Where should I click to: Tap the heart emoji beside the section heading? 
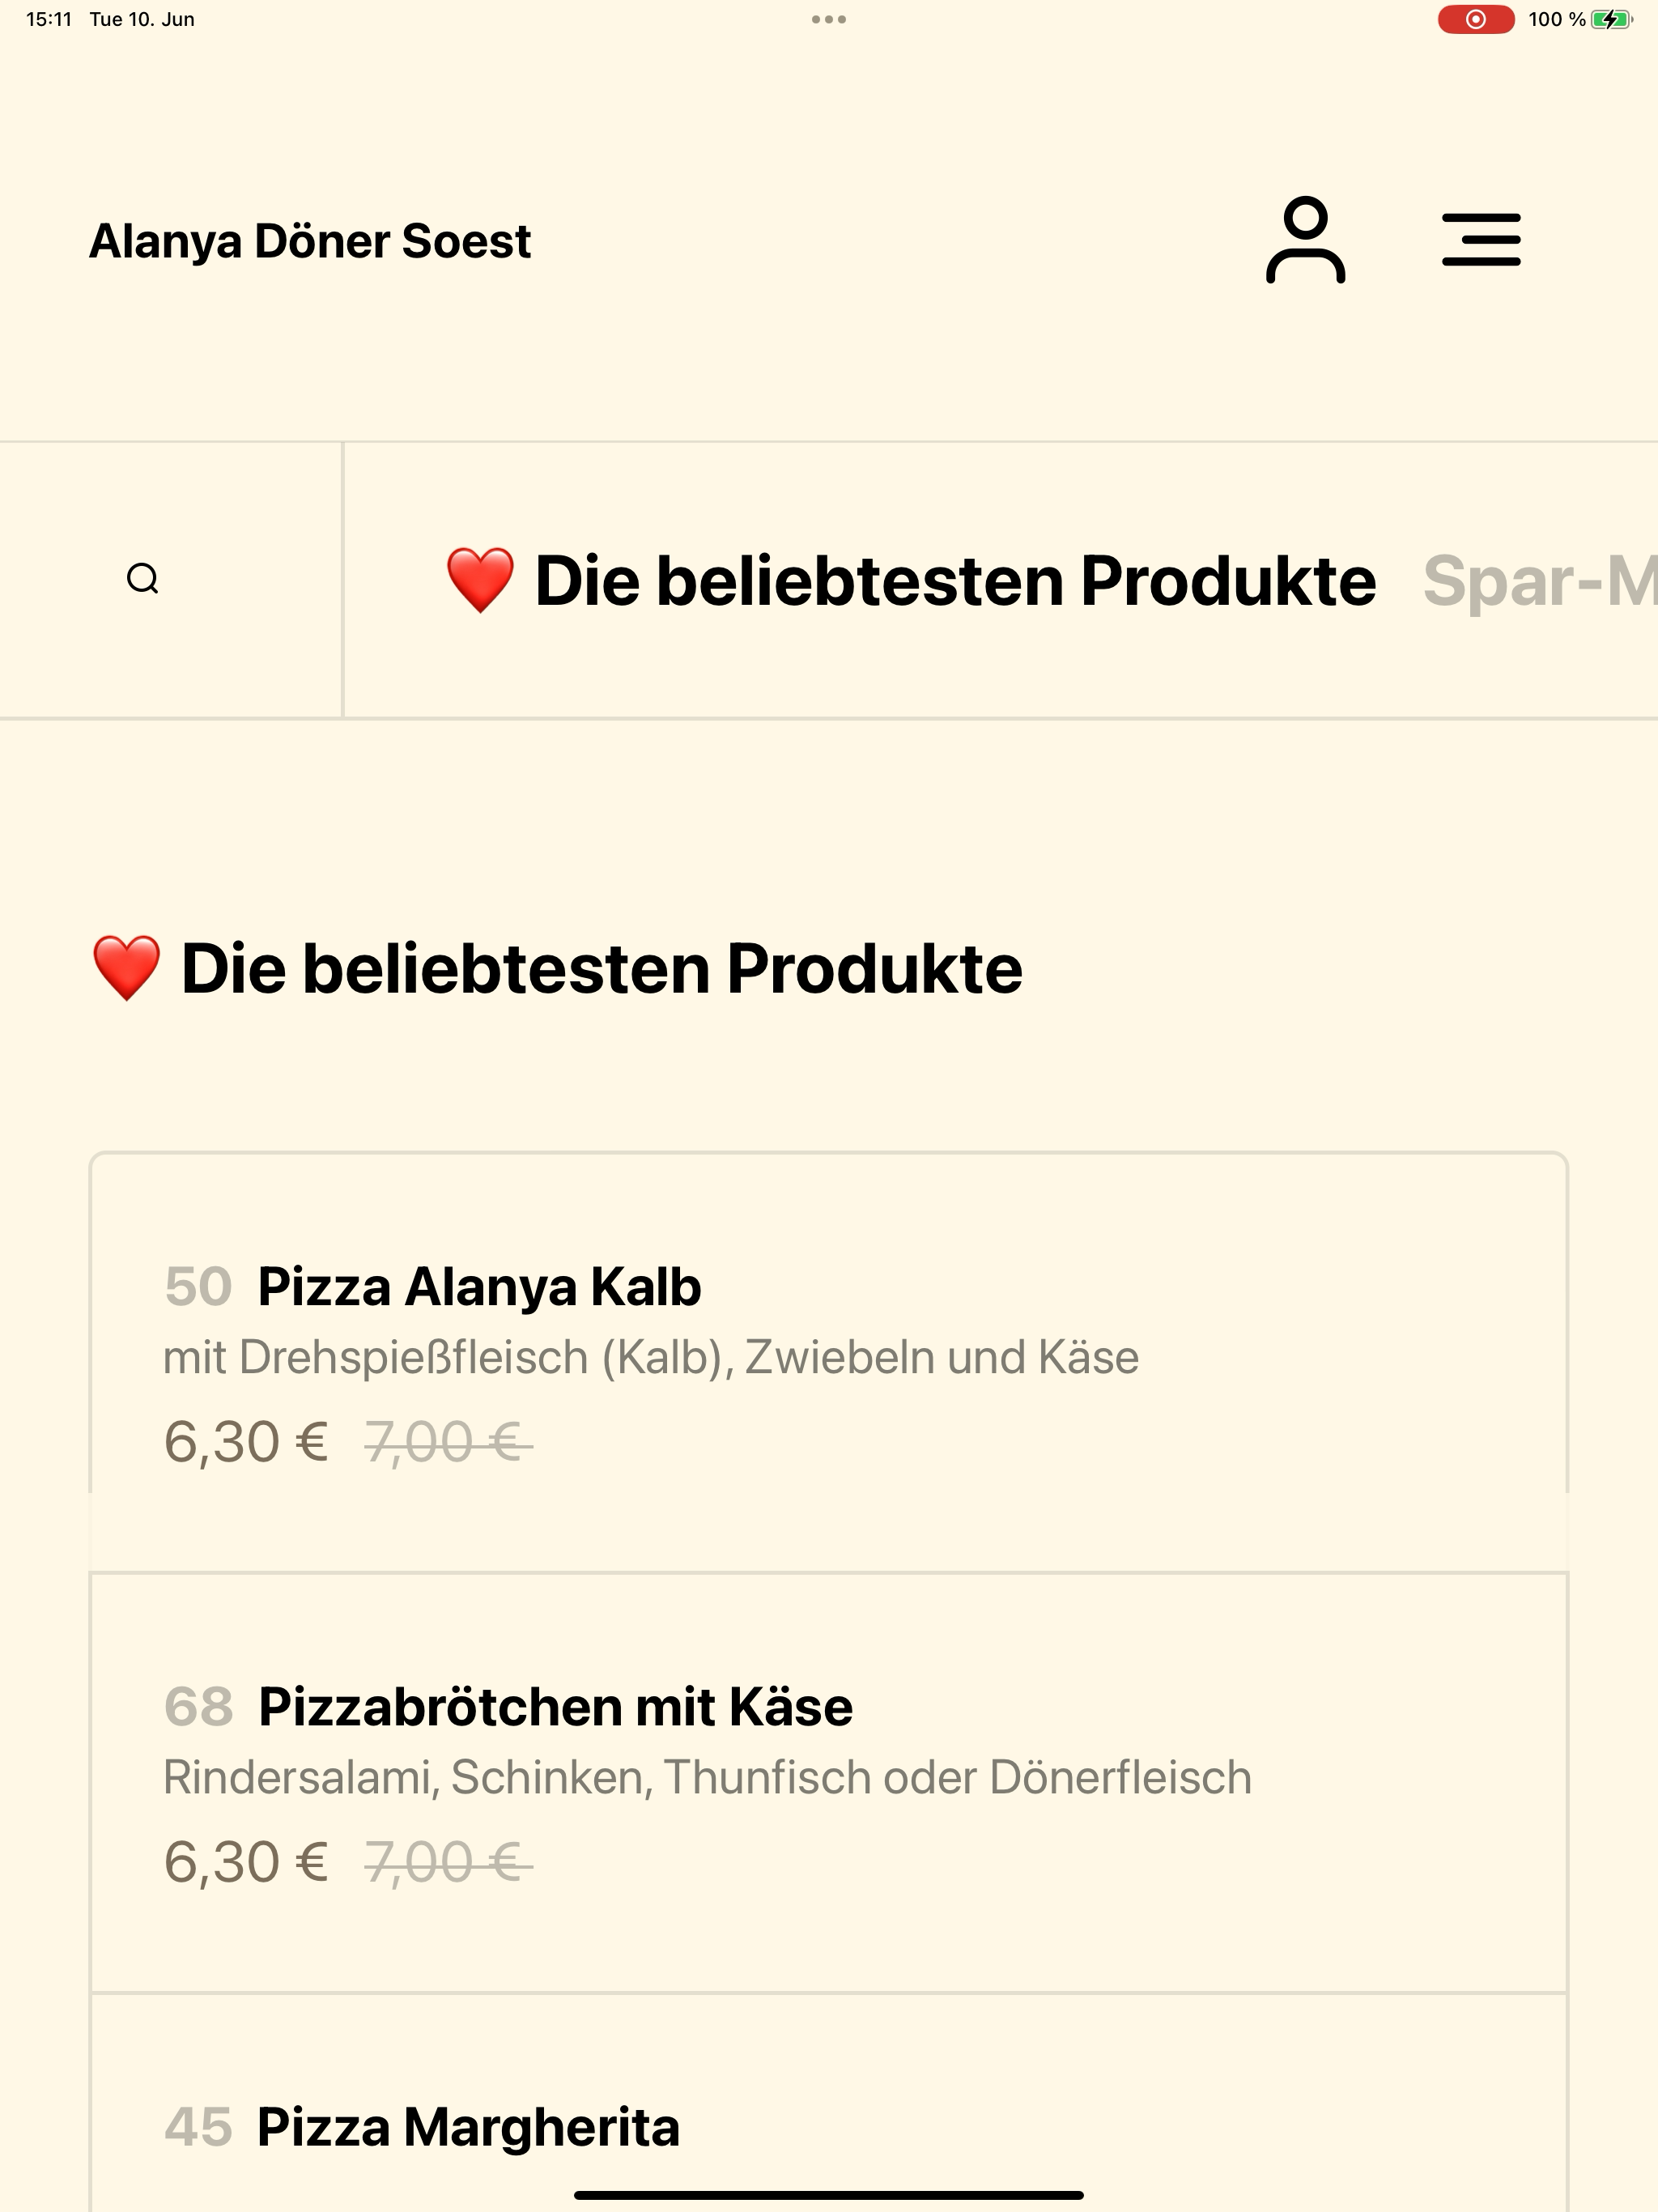click(126, 968)
